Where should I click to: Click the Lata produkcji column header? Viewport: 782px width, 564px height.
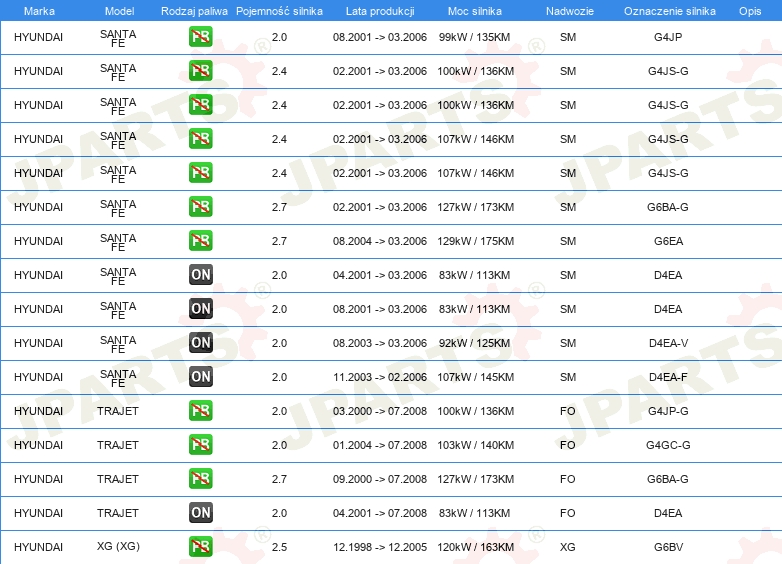(x=380, y=11)
